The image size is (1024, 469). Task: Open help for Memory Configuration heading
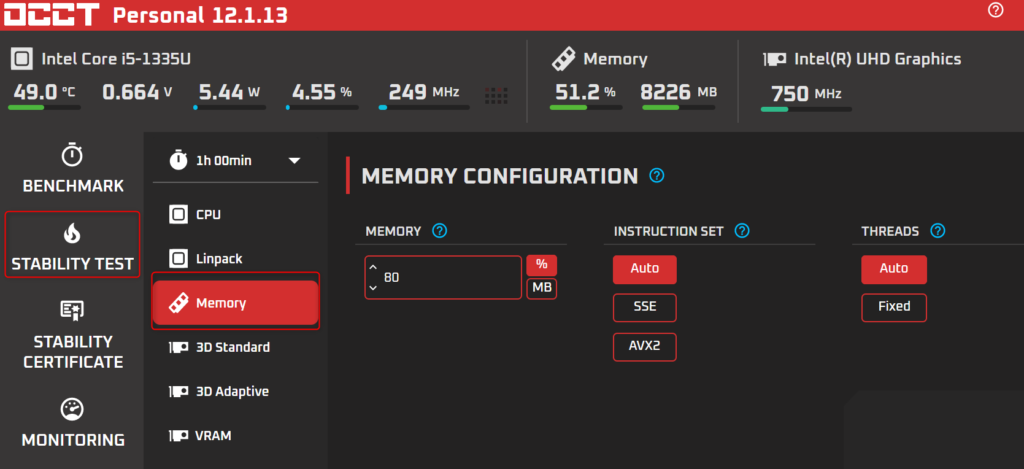point(657,175)
